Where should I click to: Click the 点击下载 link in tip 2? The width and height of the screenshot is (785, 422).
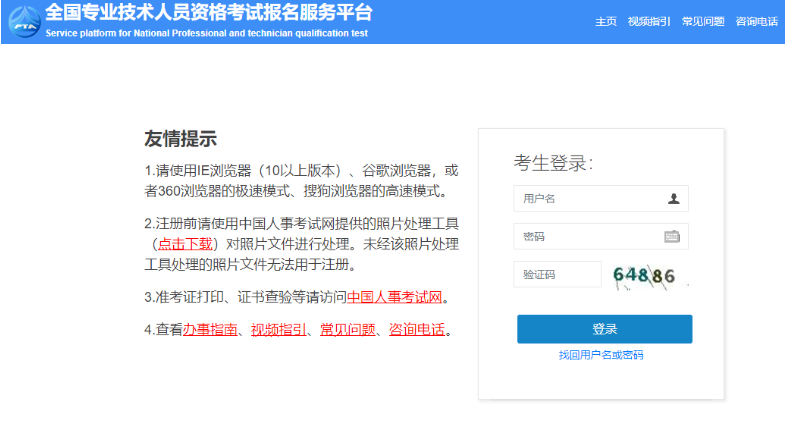click(x=183, y=244)
